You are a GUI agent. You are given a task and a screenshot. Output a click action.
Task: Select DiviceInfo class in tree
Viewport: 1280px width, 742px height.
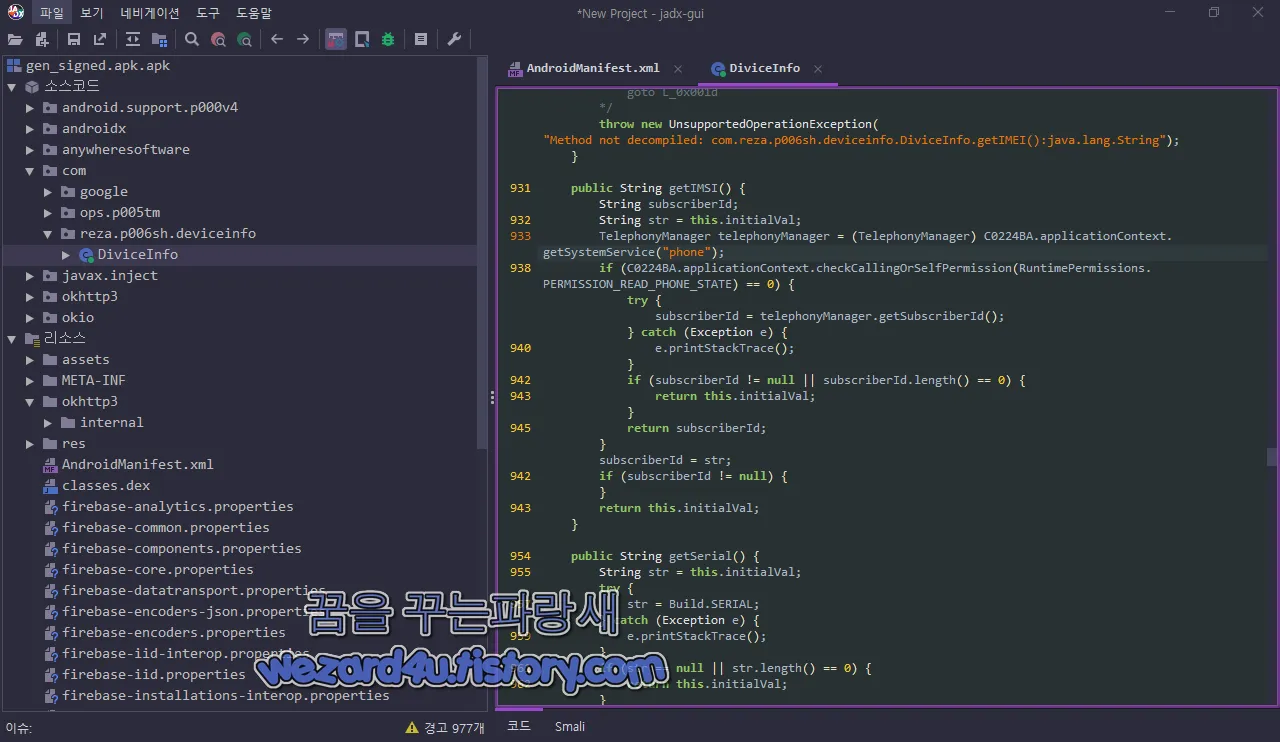[x=138, y=255]
